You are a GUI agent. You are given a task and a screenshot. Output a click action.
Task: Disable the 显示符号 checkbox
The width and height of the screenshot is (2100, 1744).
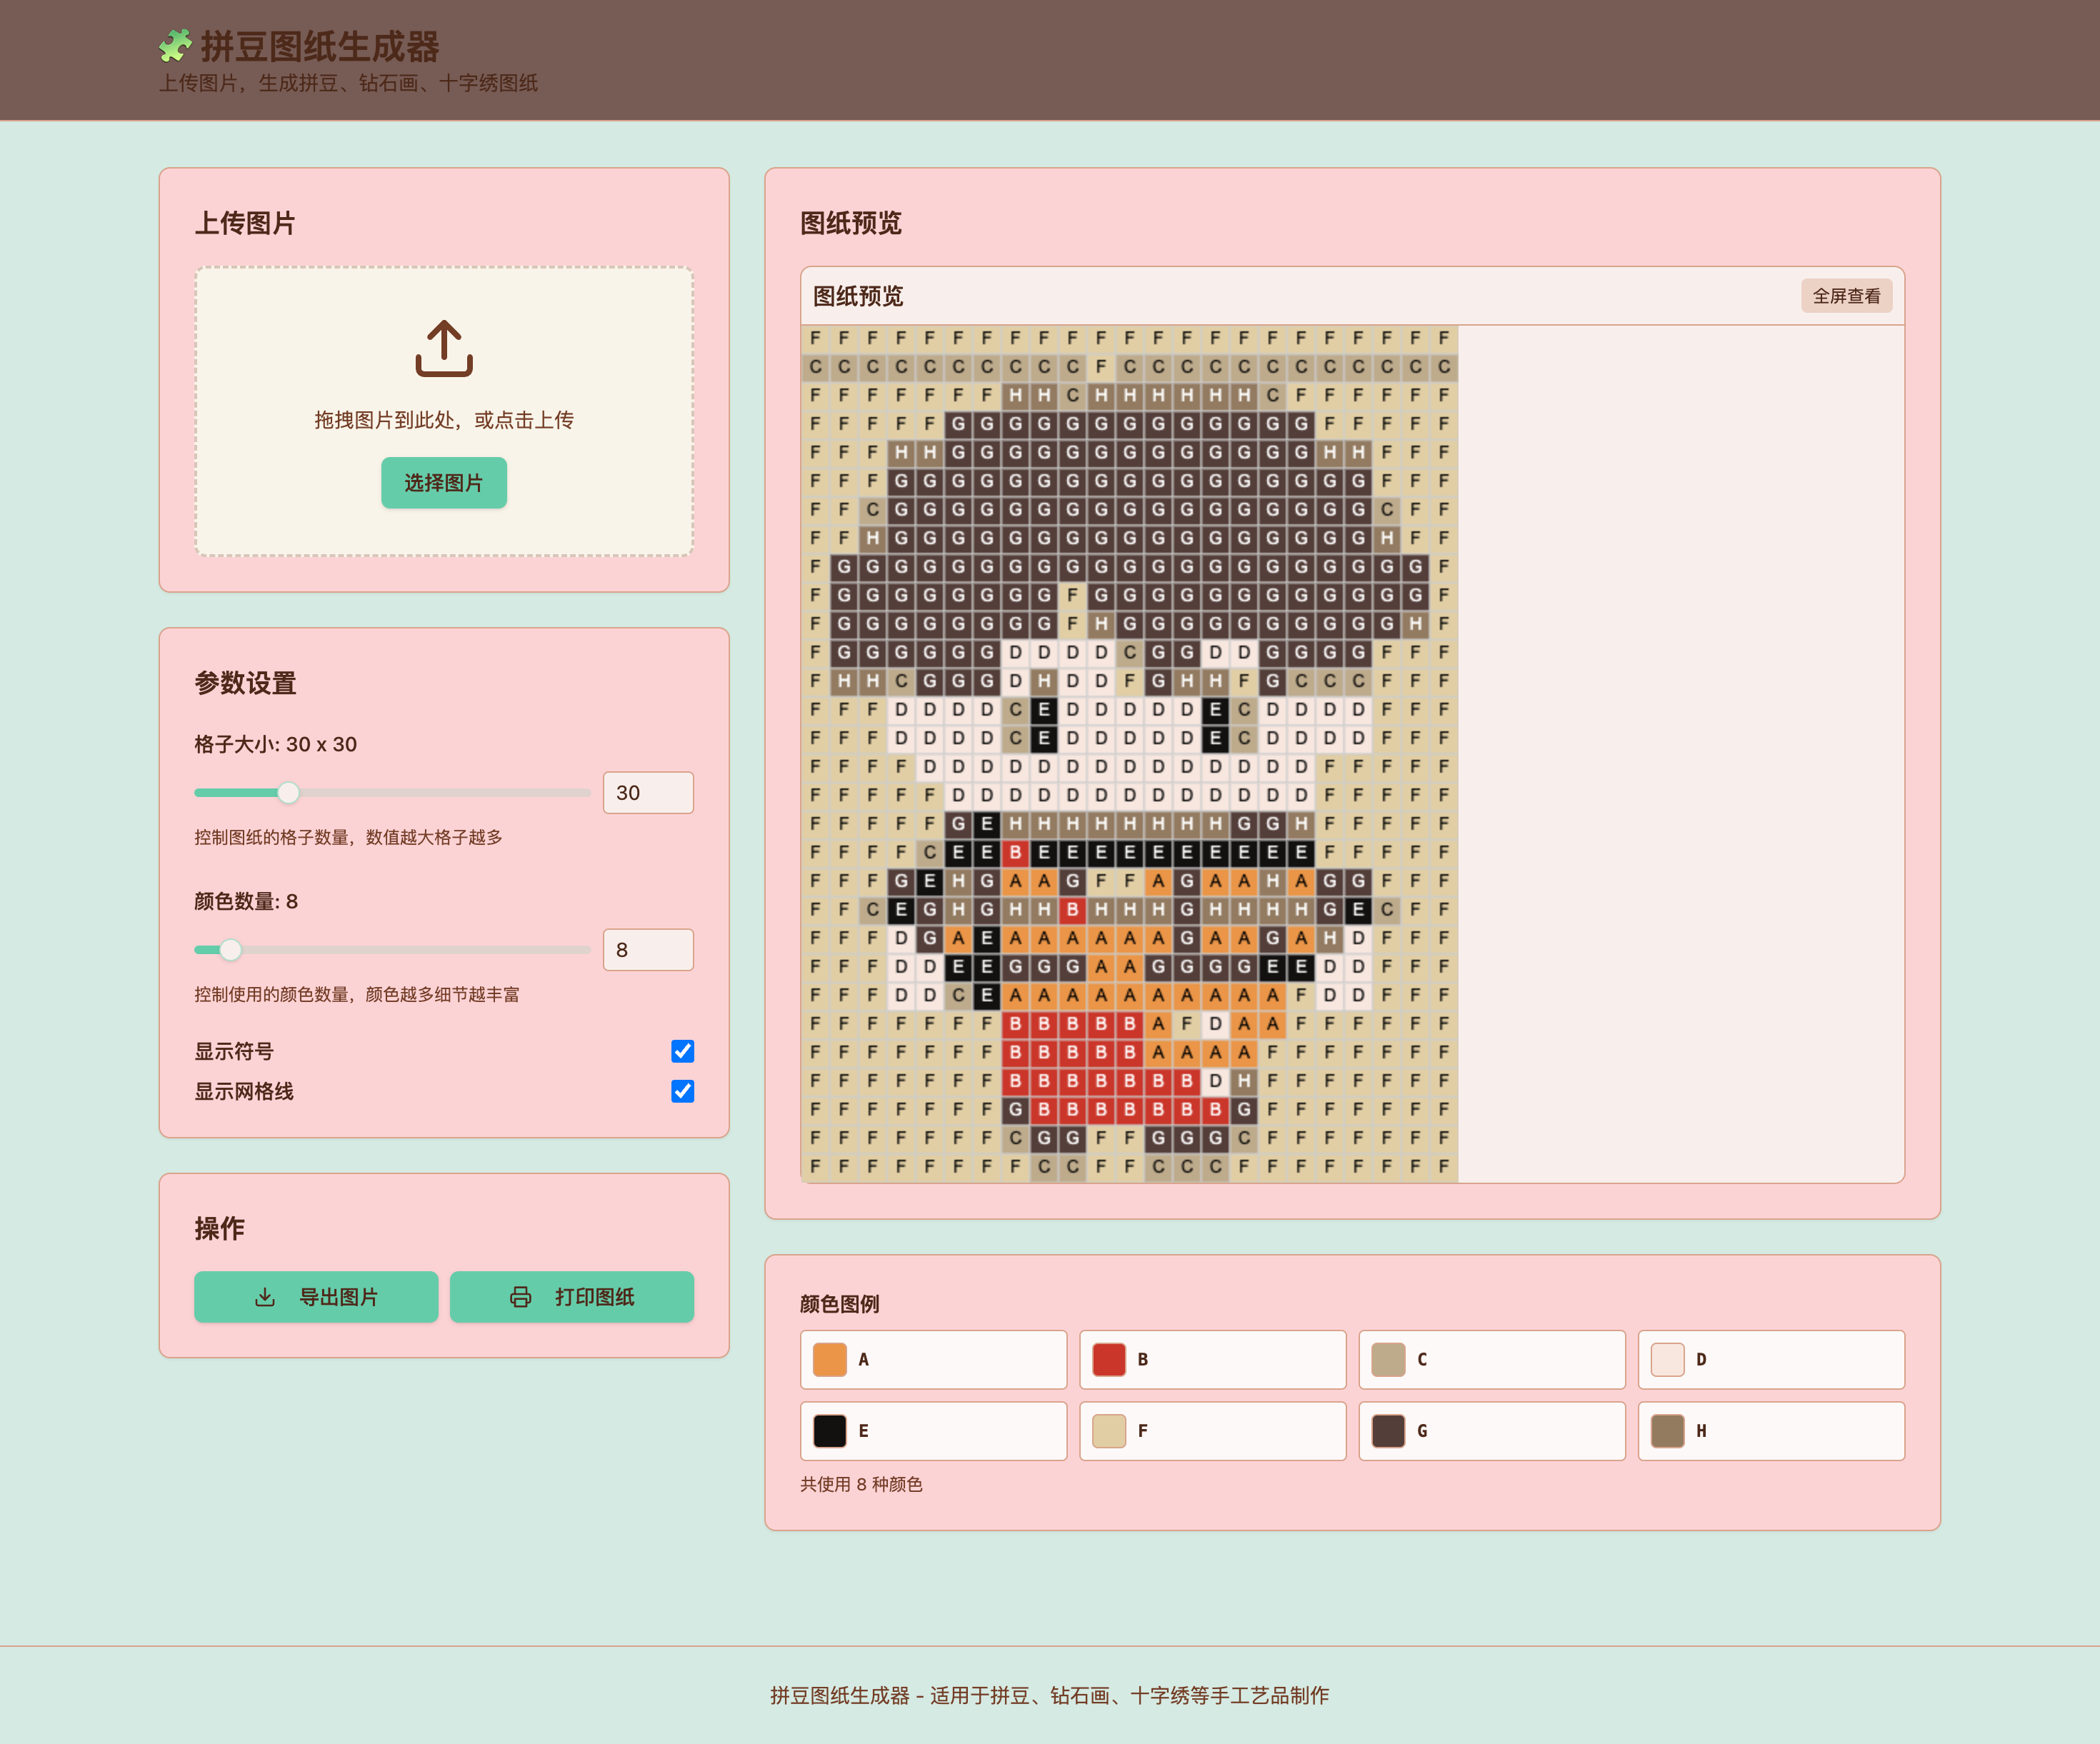point(682,1051)
